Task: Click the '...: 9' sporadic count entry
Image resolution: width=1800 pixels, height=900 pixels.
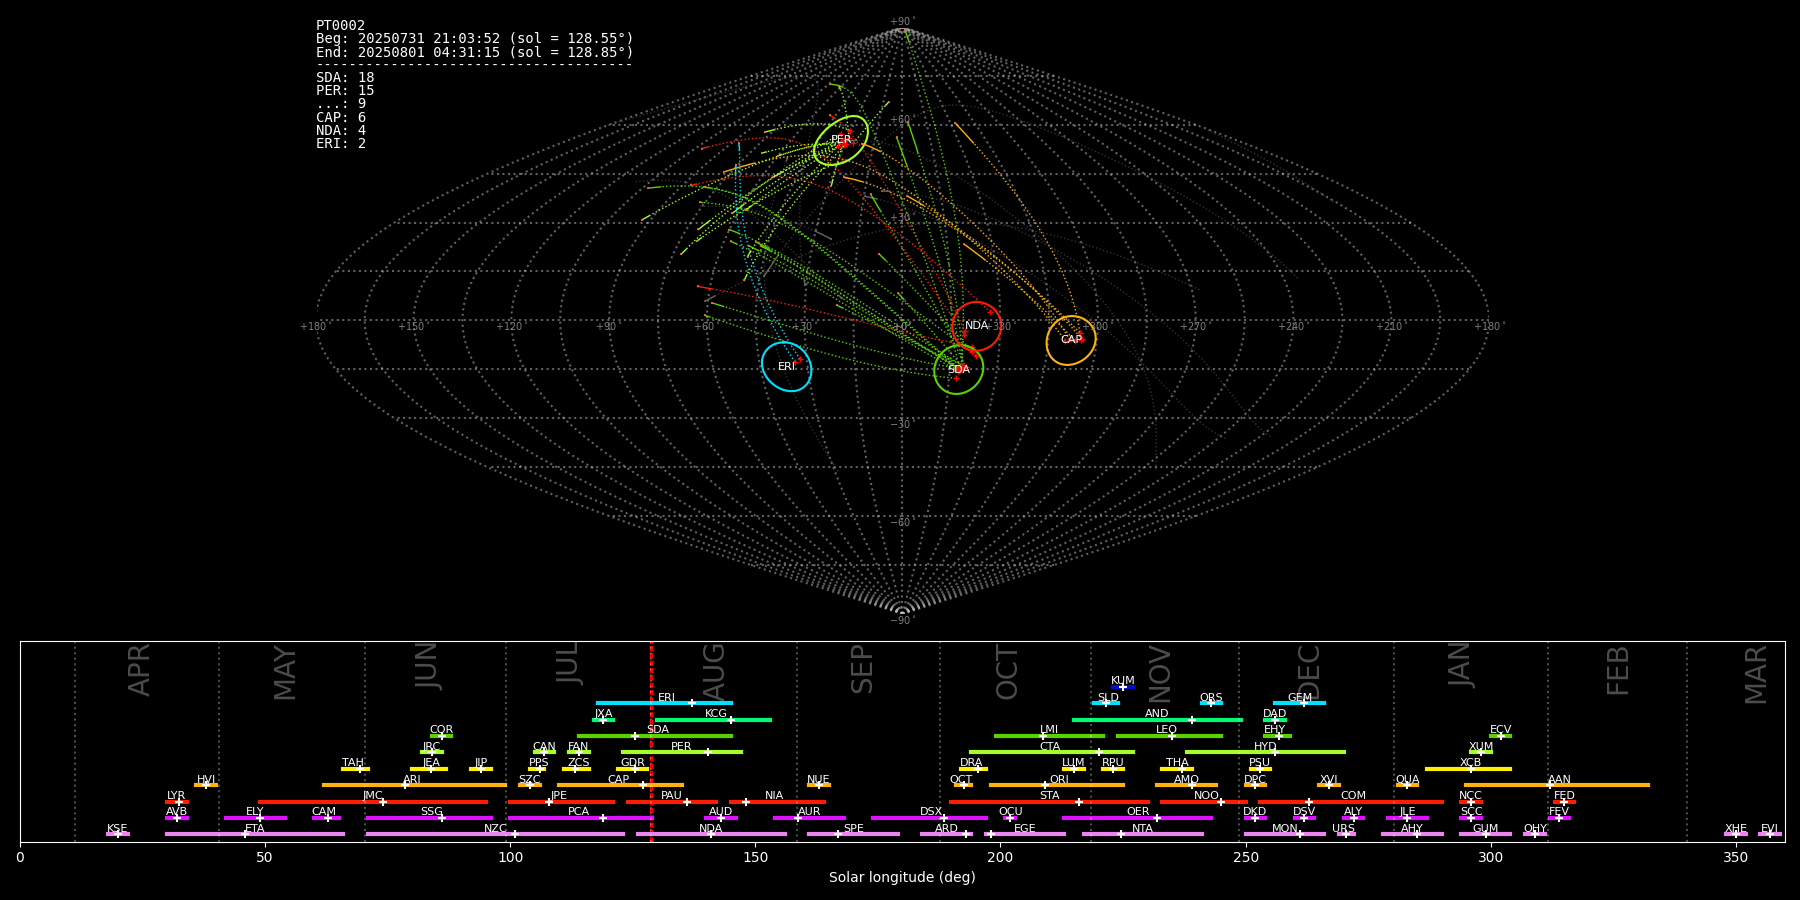Action: pos(341,103)
